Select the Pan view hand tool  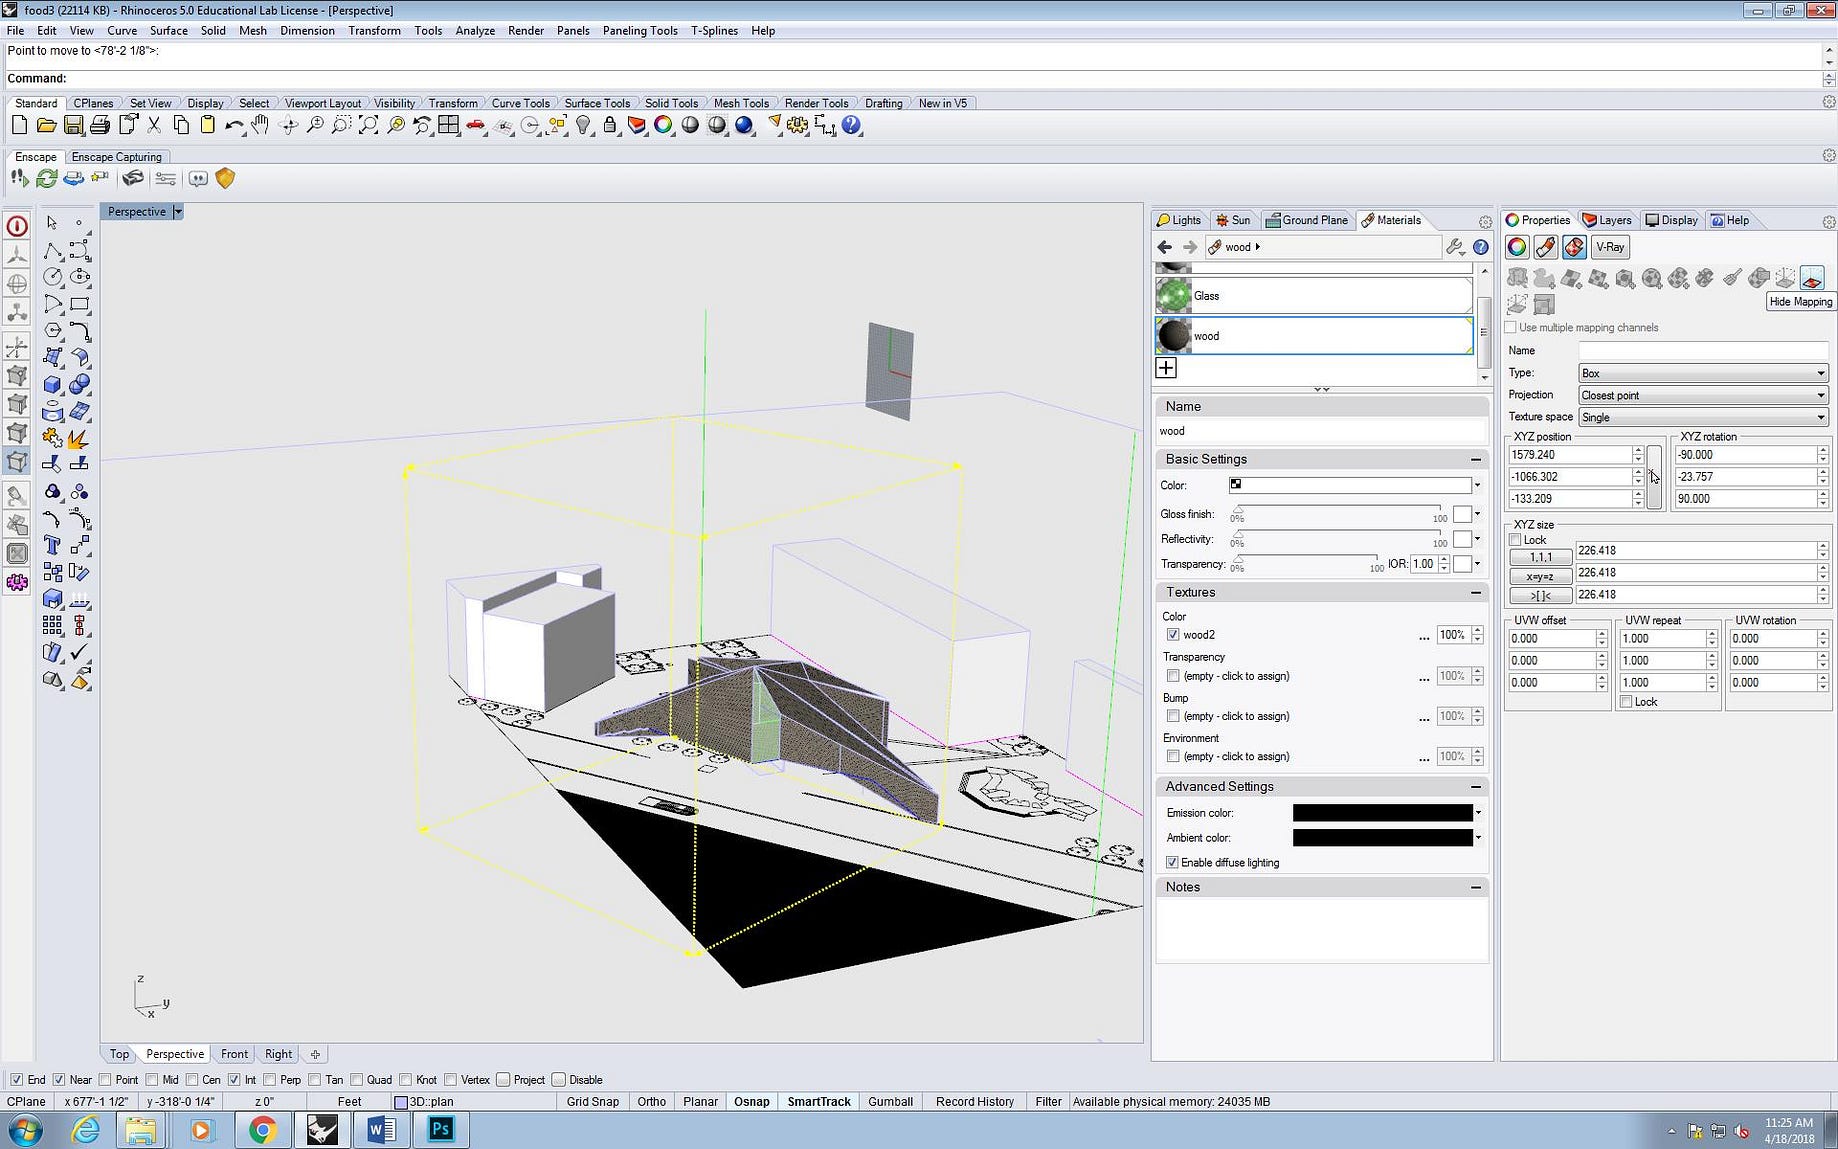pos(260,125)
